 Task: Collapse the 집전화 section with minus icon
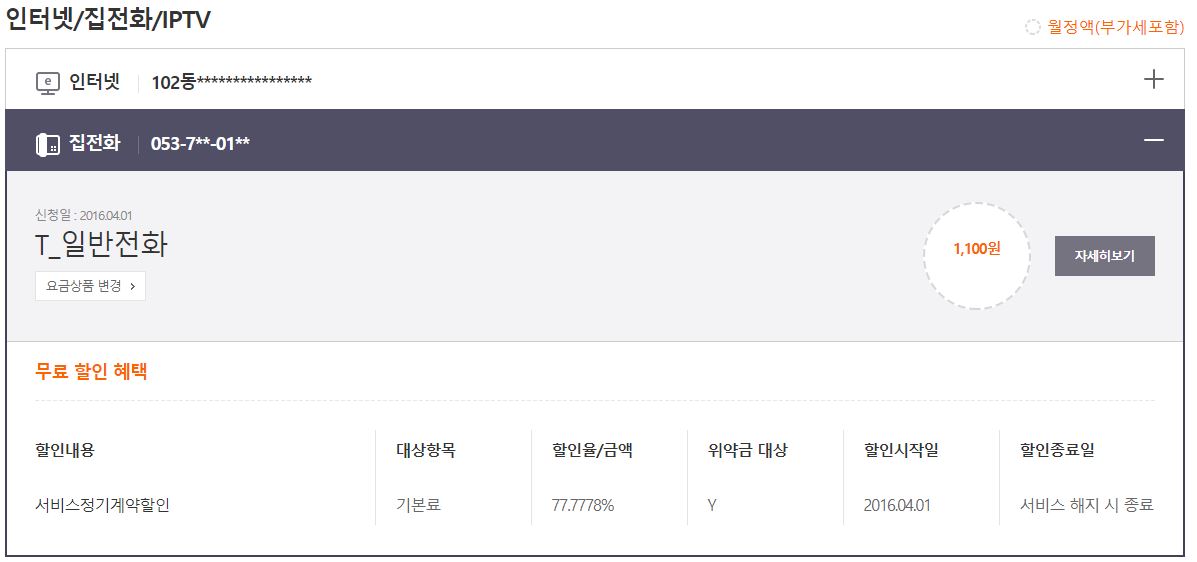pyautogui.click(x=1153, y=141)
